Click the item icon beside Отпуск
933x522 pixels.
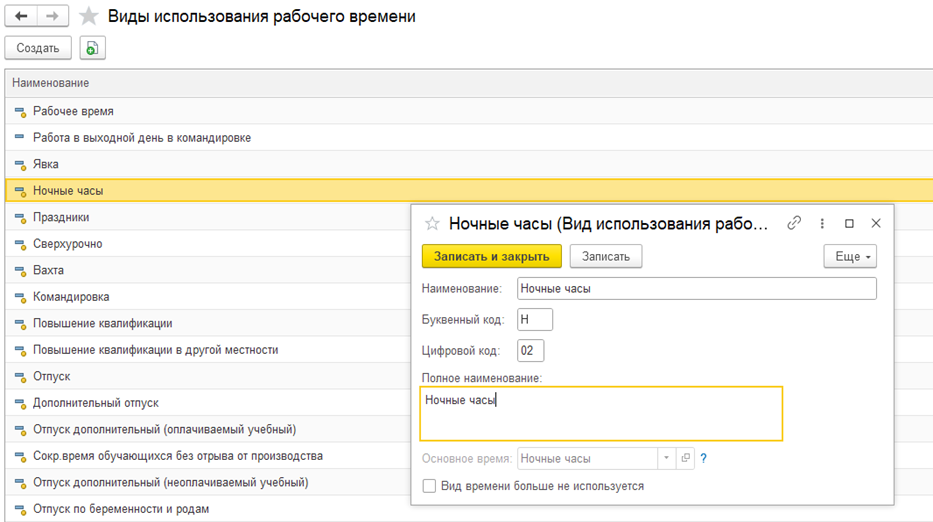pyautogui.click(x=20, y=377)
